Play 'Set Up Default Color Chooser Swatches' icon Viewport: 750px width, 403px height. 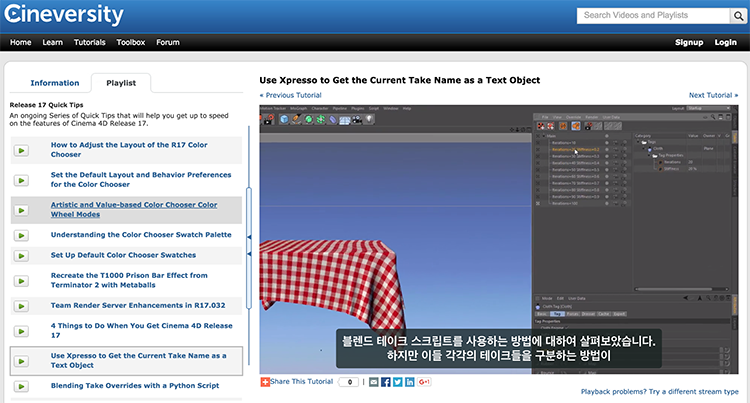21,256
